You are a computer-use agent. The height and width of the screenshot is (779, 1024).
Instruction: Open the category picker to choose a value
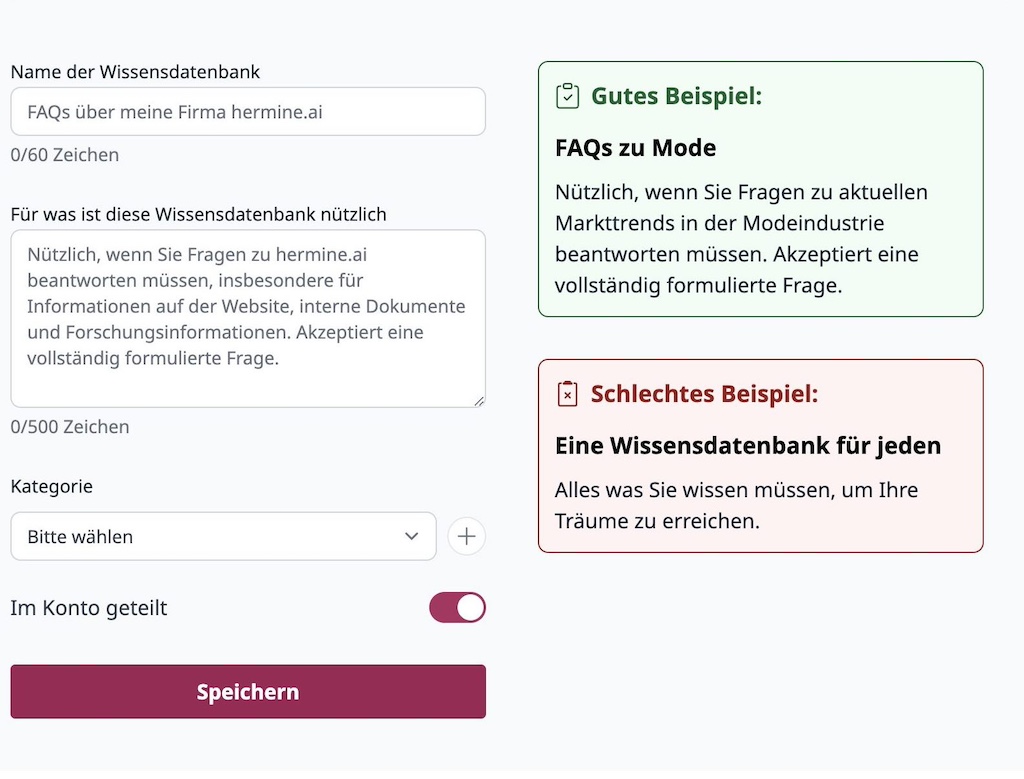pos(224,537)
